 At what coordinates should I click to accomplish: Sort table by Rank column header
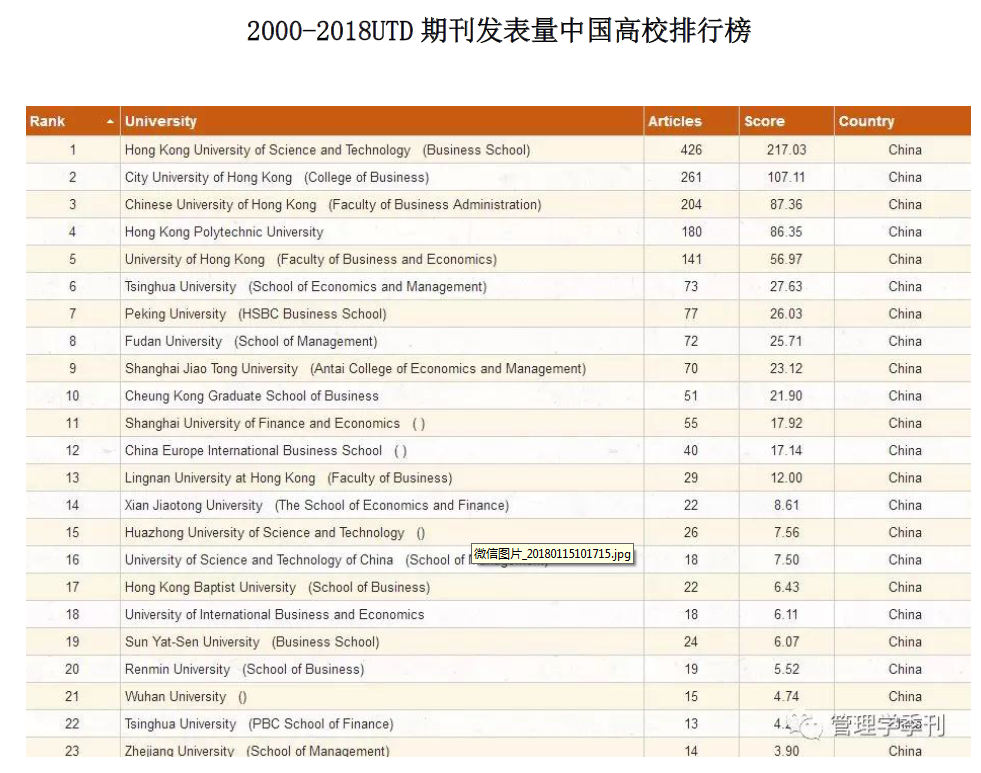[48, 122]
